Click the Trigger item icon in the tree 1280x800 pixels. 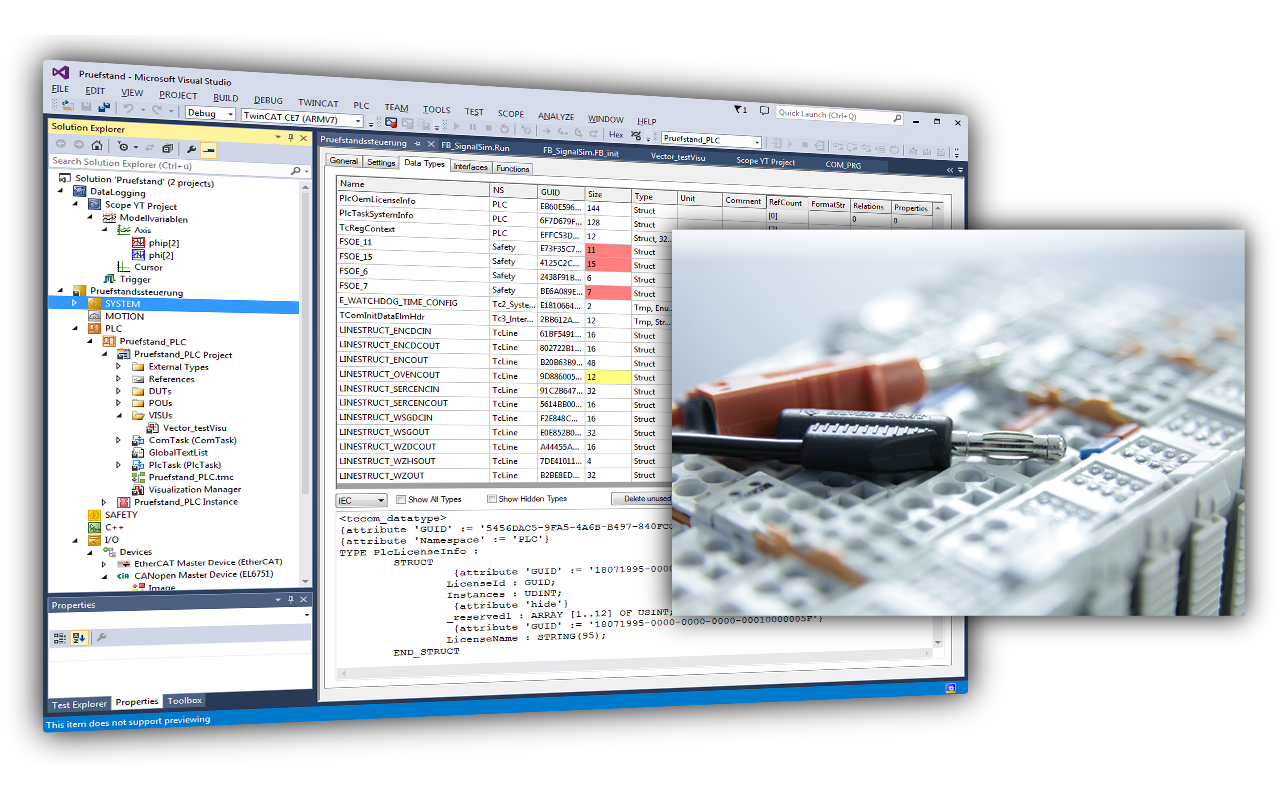point(110,279)
